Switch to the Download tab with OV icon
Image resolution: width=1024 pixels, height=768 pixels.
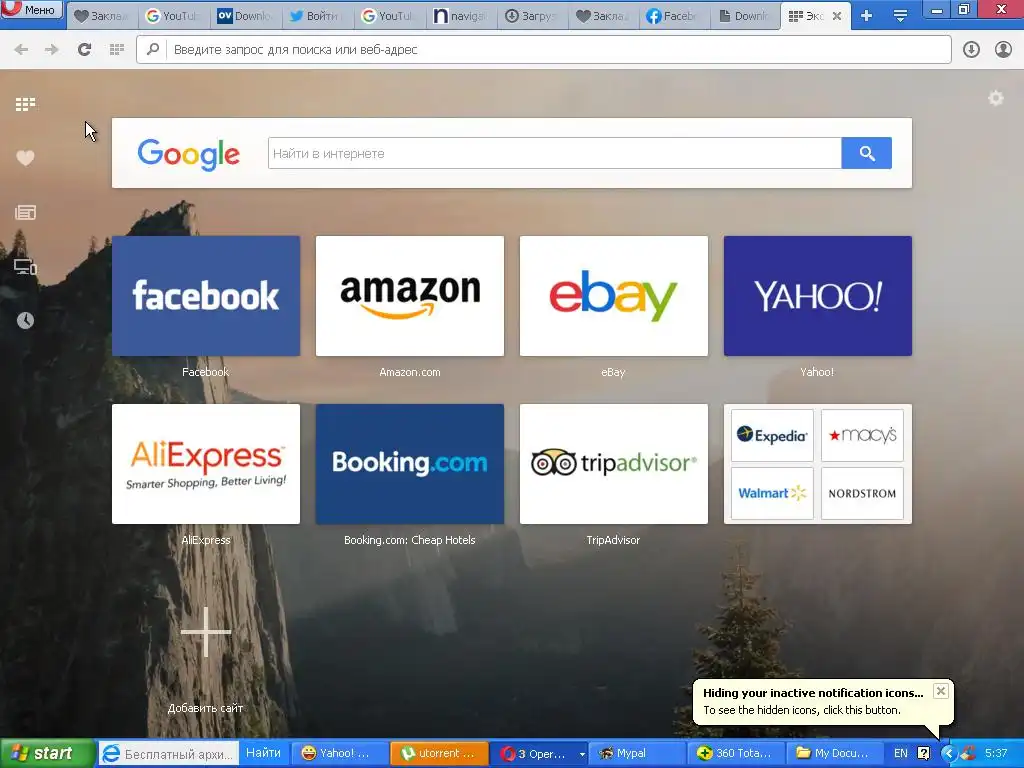(x=246, y=16)
